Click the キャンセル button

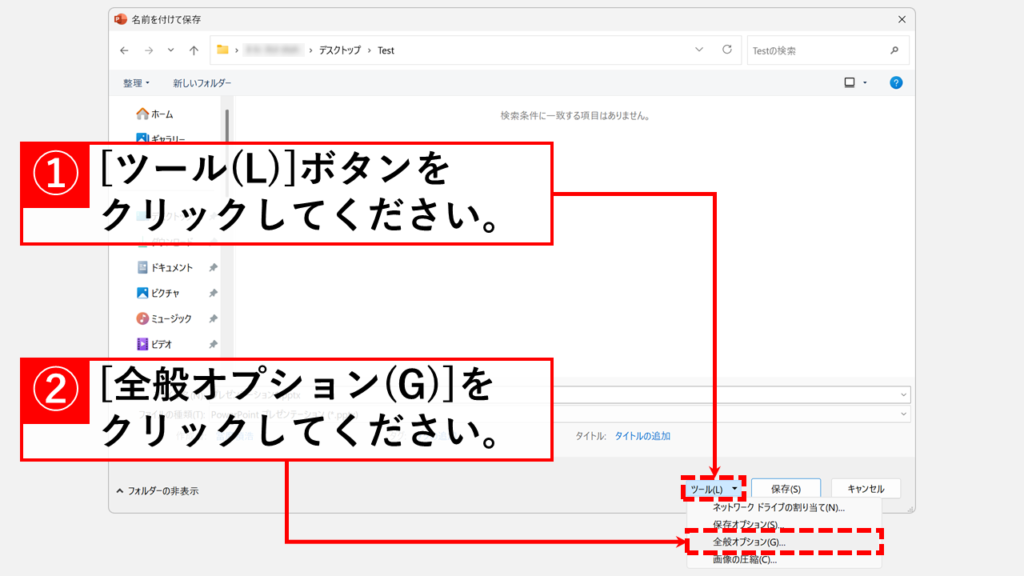866,488
